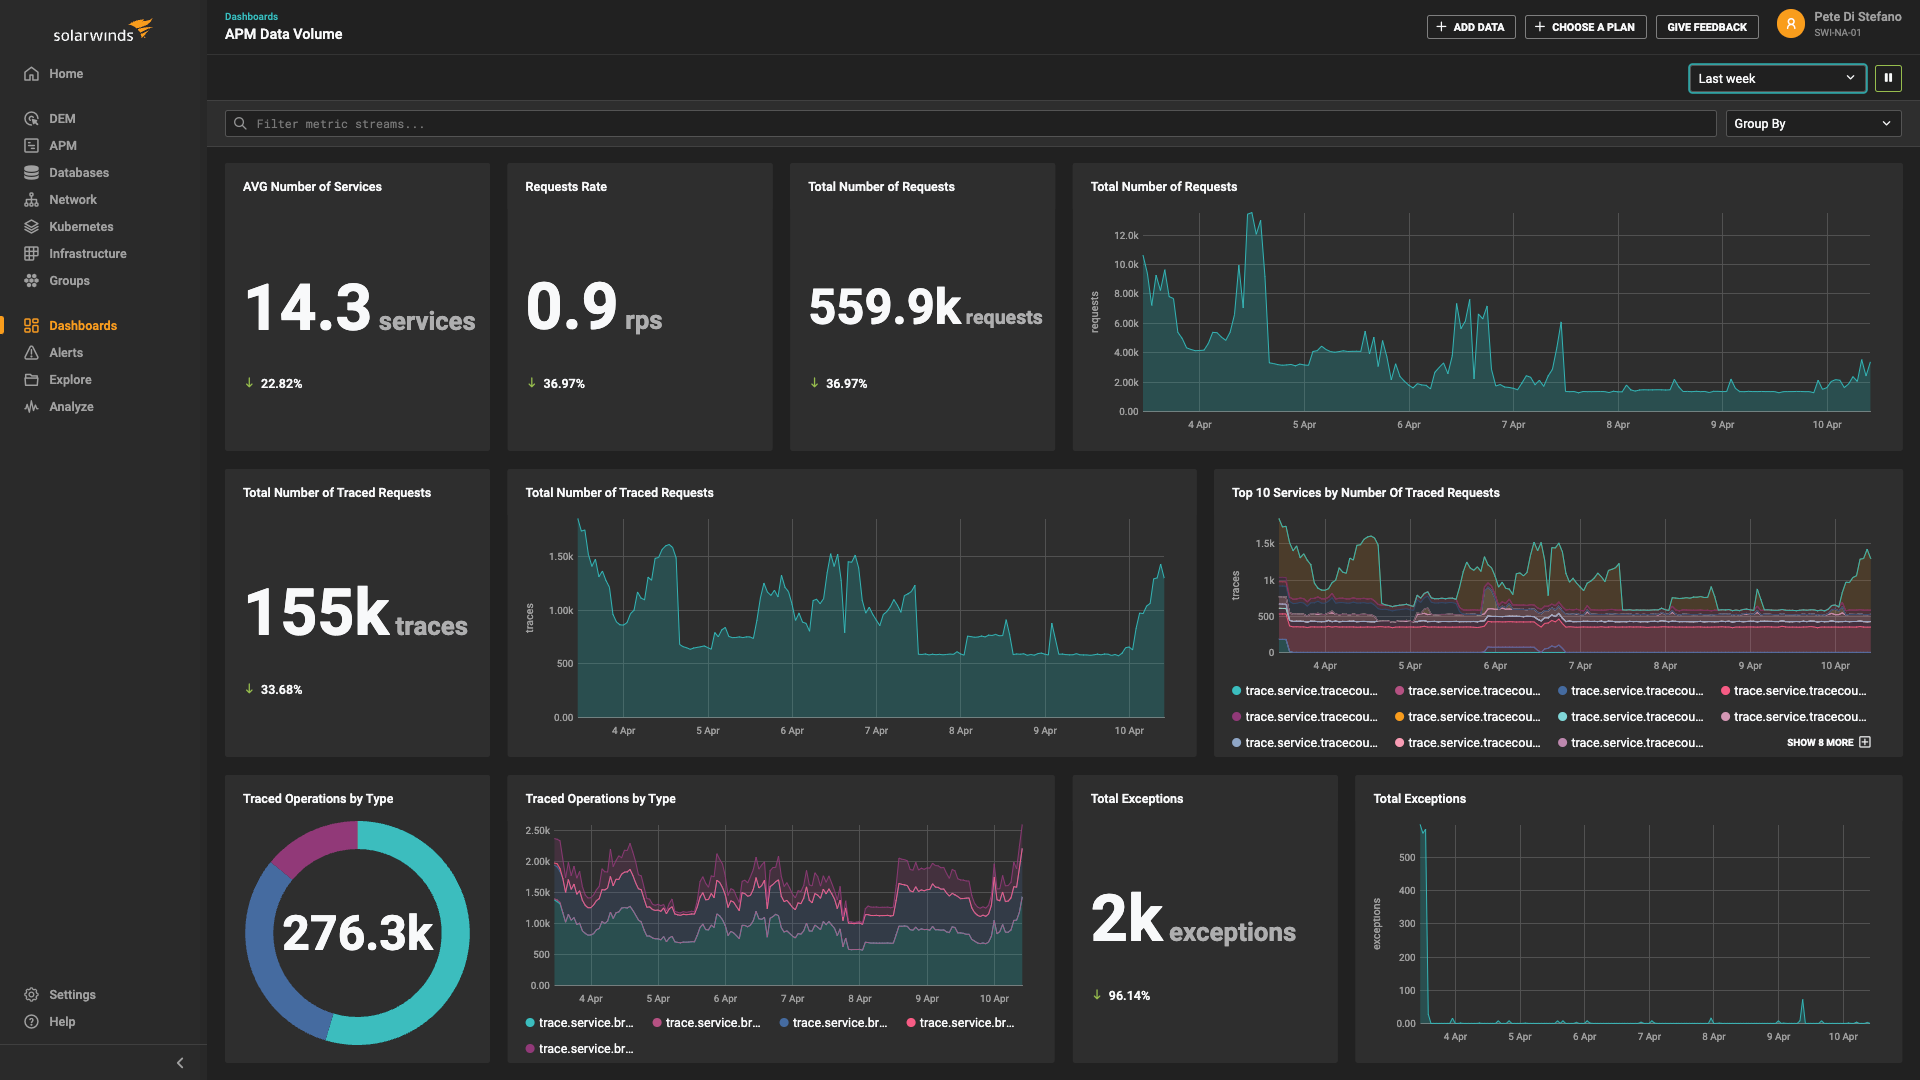Click the ADD DATA button
Viewport: 1920px width, 1080px height.
click(1470, 26)
